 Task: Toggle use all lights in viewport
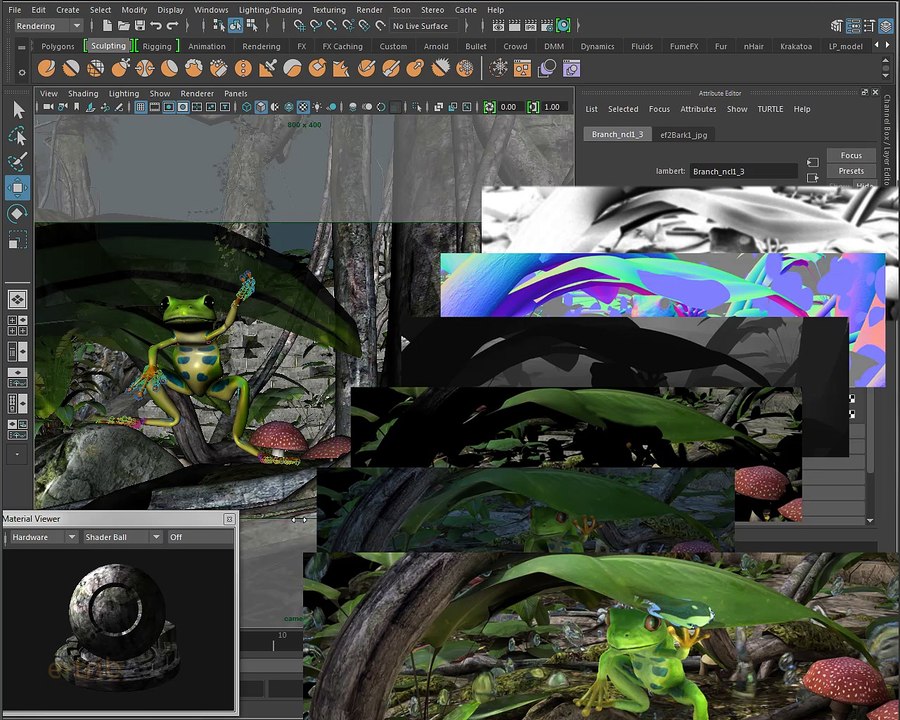(317, 107)
